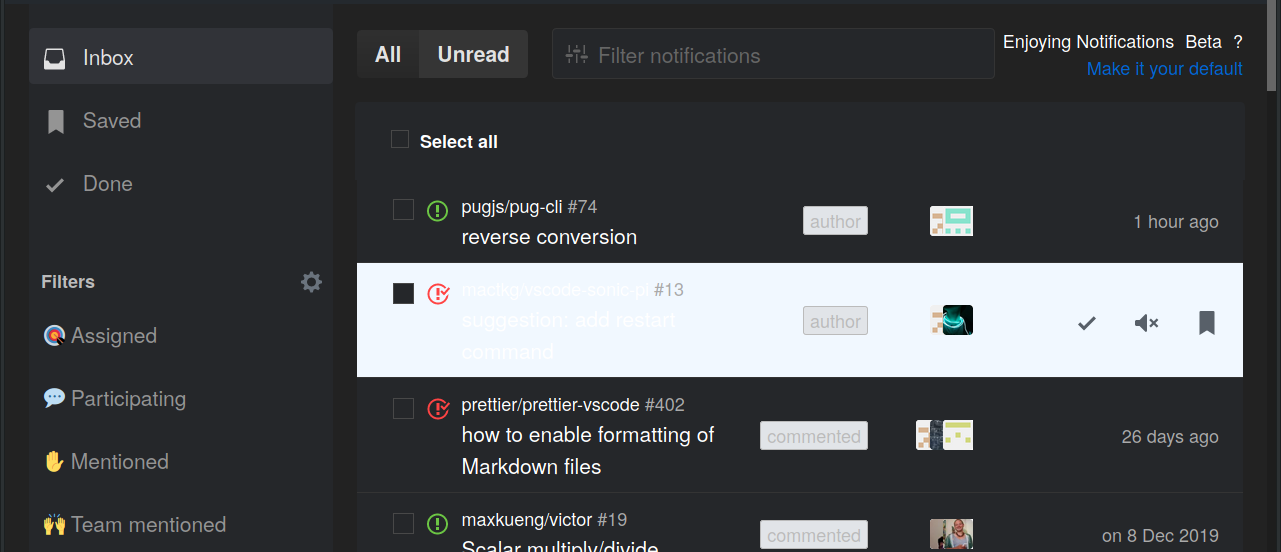Check the prettier-vscode #402 notification checkbox
The width and height of the screenshot is (1281, 552).
403,408
